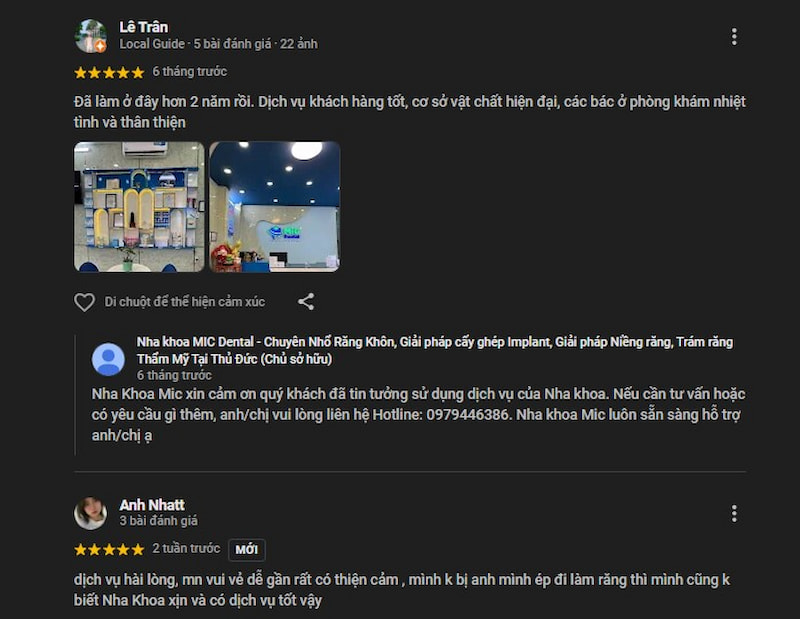800x619 pixels.
Task: Click 'Di chuột để thể hiện cảm xúc' text
Action: (185, 302)
